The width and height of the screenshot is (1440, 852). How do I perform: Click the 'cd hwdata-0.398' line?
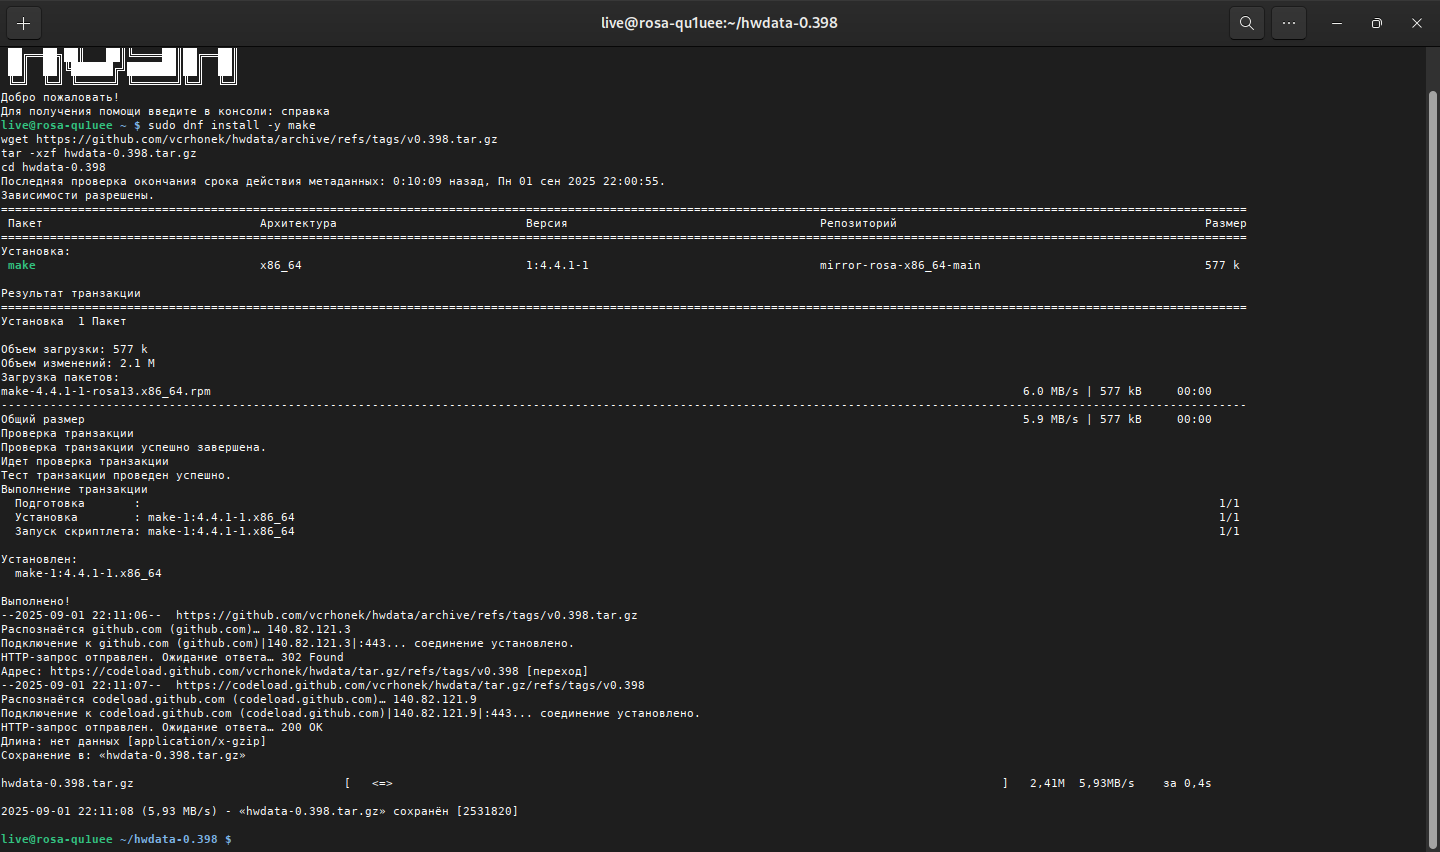tap(53, 167)
